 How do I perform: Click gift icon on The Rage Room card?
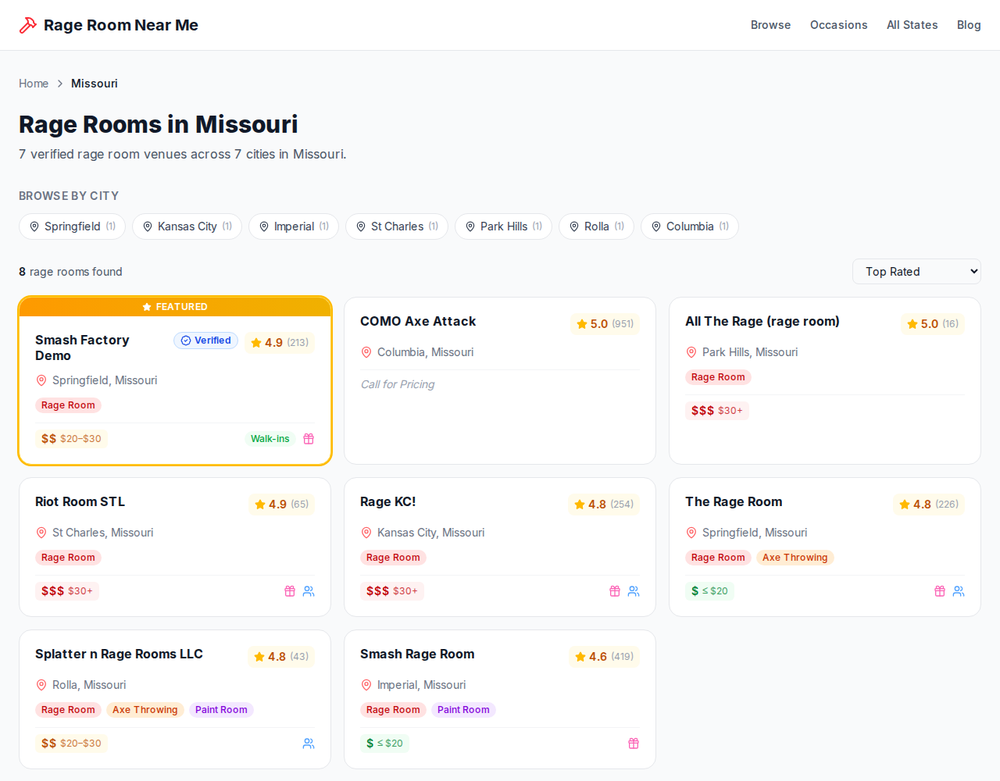[939, 591]
